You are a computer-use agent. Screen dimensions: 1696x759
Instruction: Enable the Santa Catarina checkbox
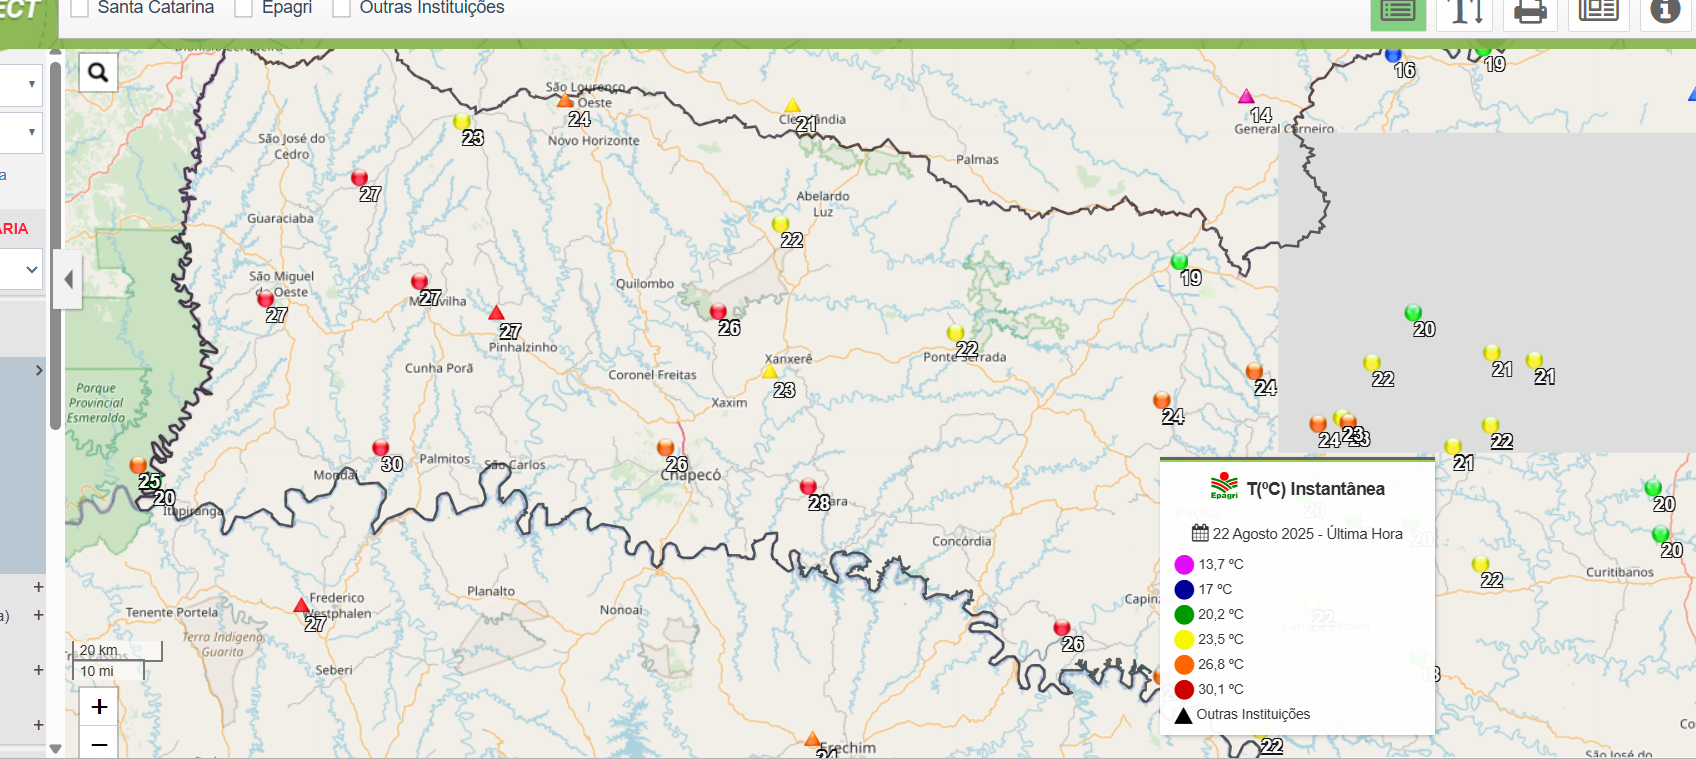click(x=80, y=8)
